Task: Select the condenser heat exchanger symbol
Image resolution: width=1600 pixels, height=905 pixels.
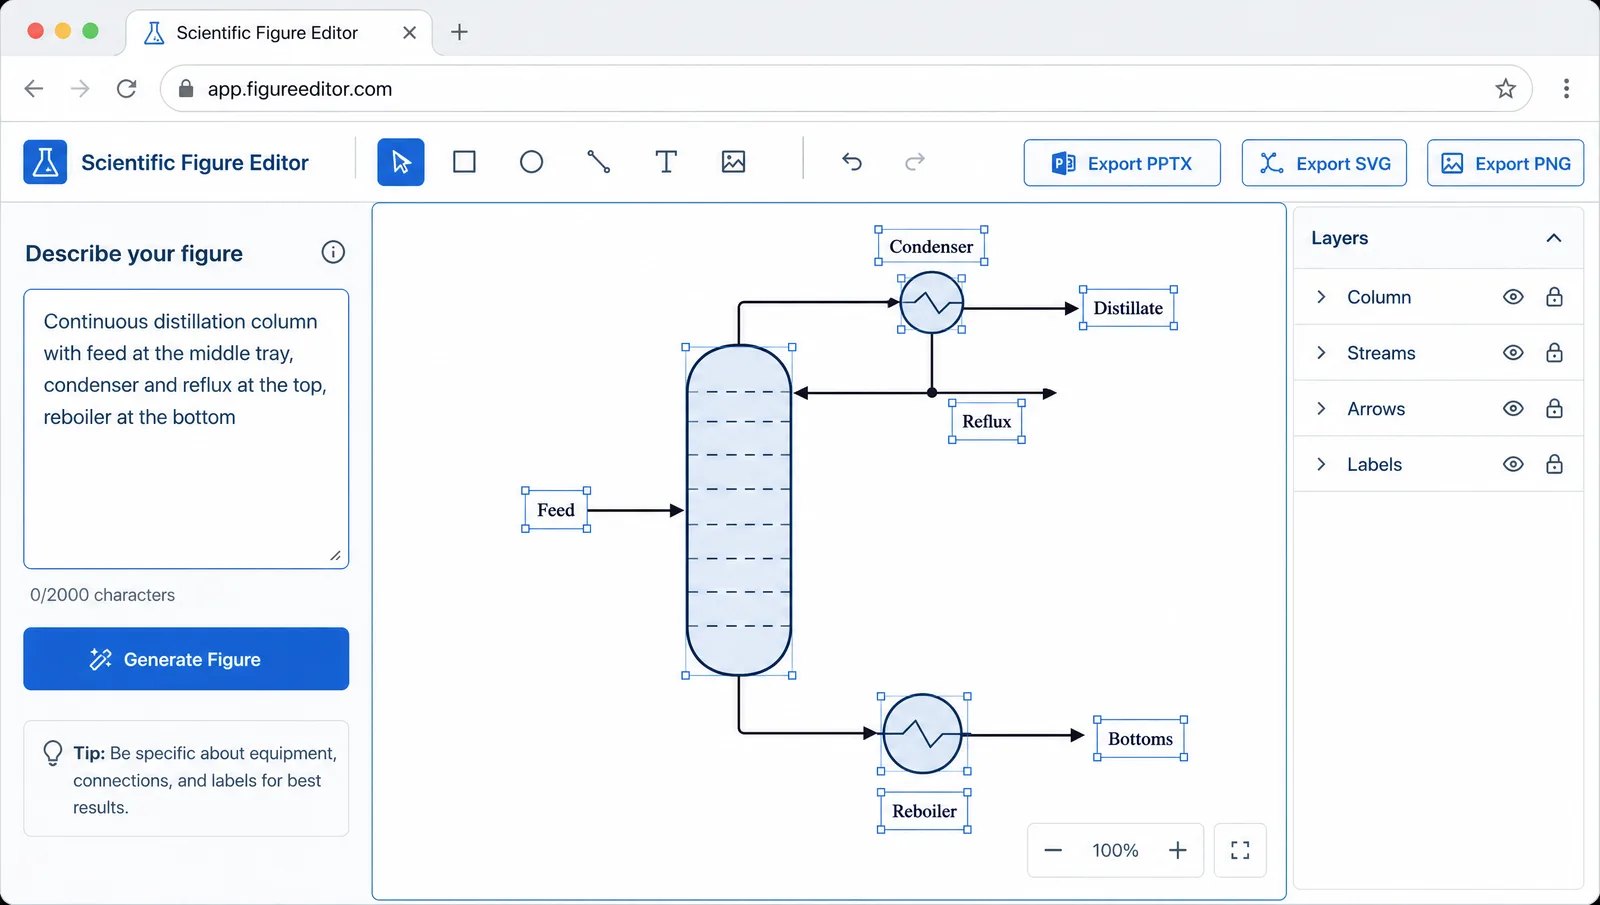Action: (932, 303)
